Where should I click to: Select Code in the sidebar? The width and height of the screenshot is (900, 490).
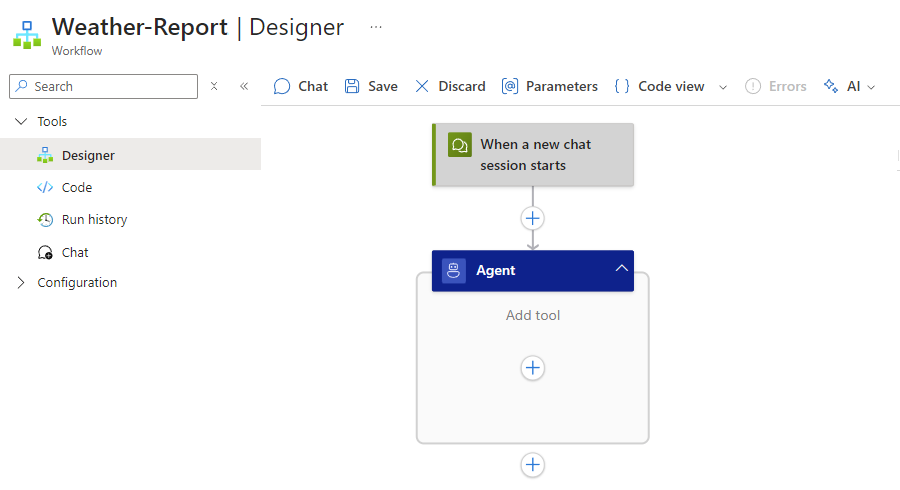click(x=76, y=188)
